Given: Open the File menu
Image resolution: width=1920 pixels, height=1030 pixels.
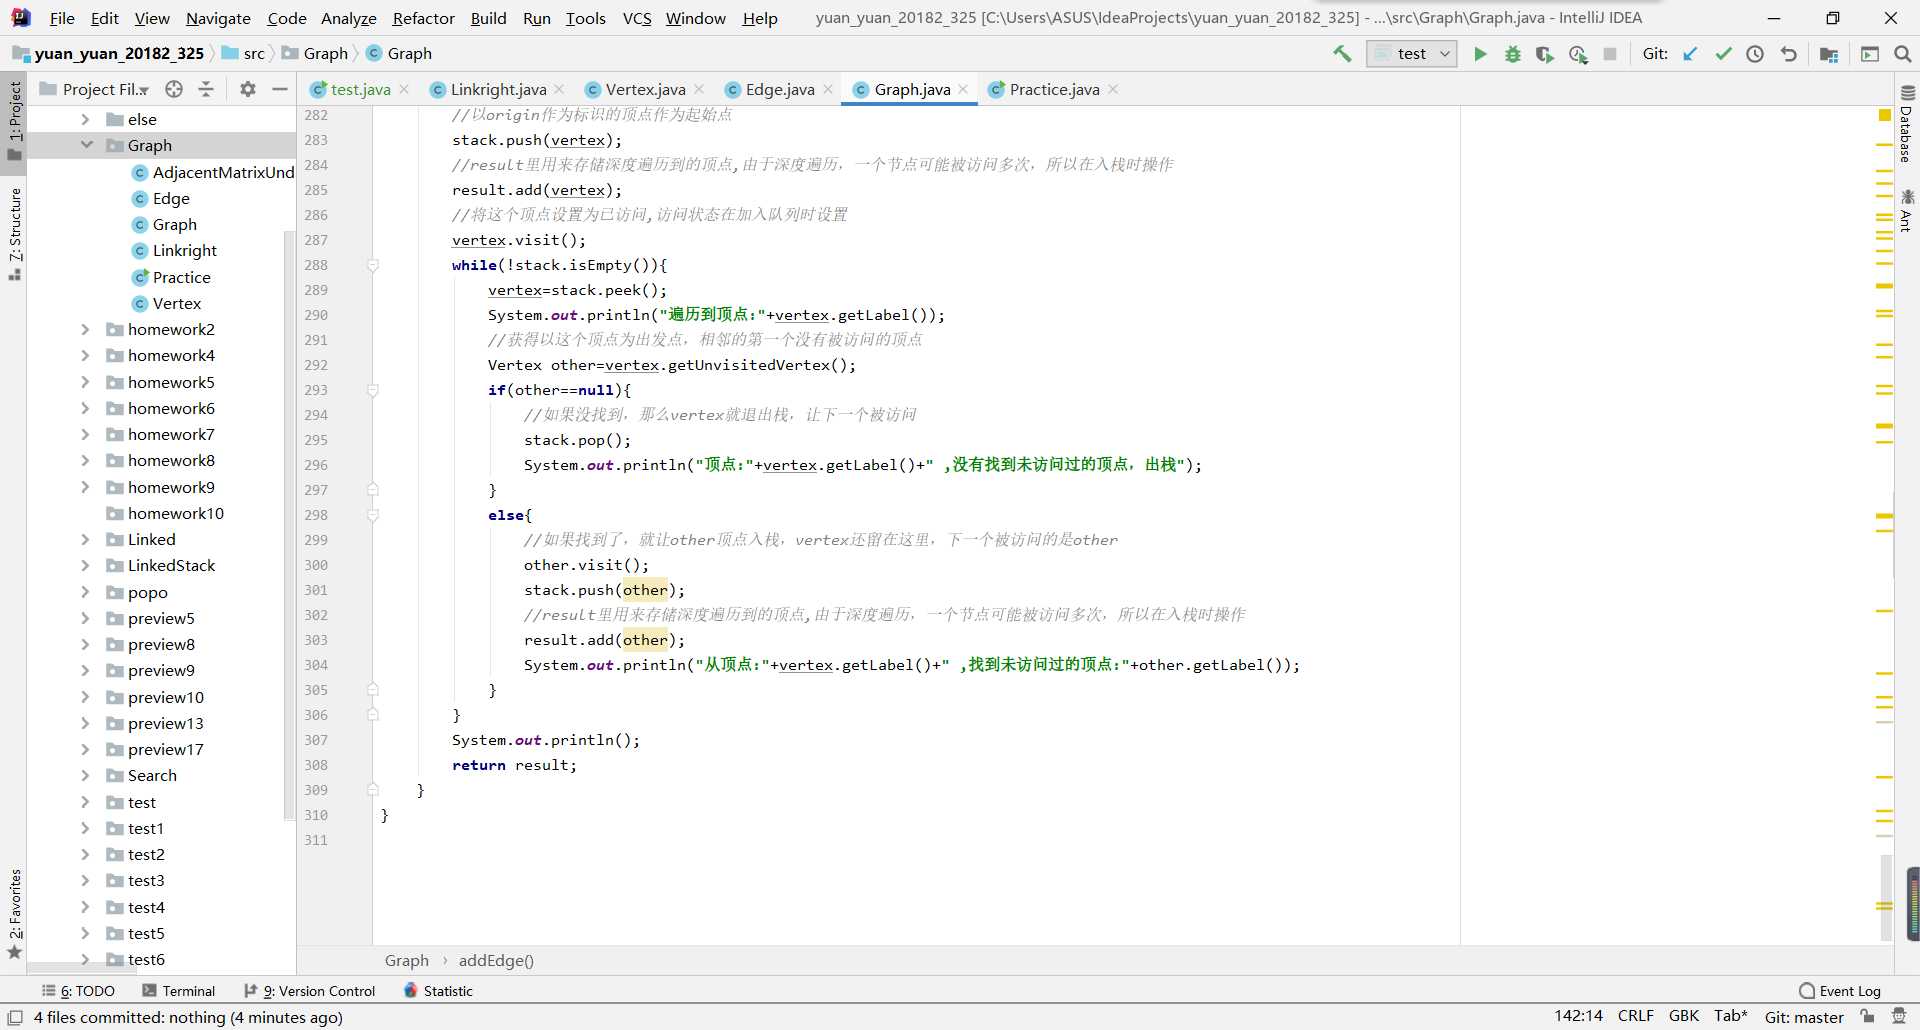Looking at the screenshot, I should (62, 18).
